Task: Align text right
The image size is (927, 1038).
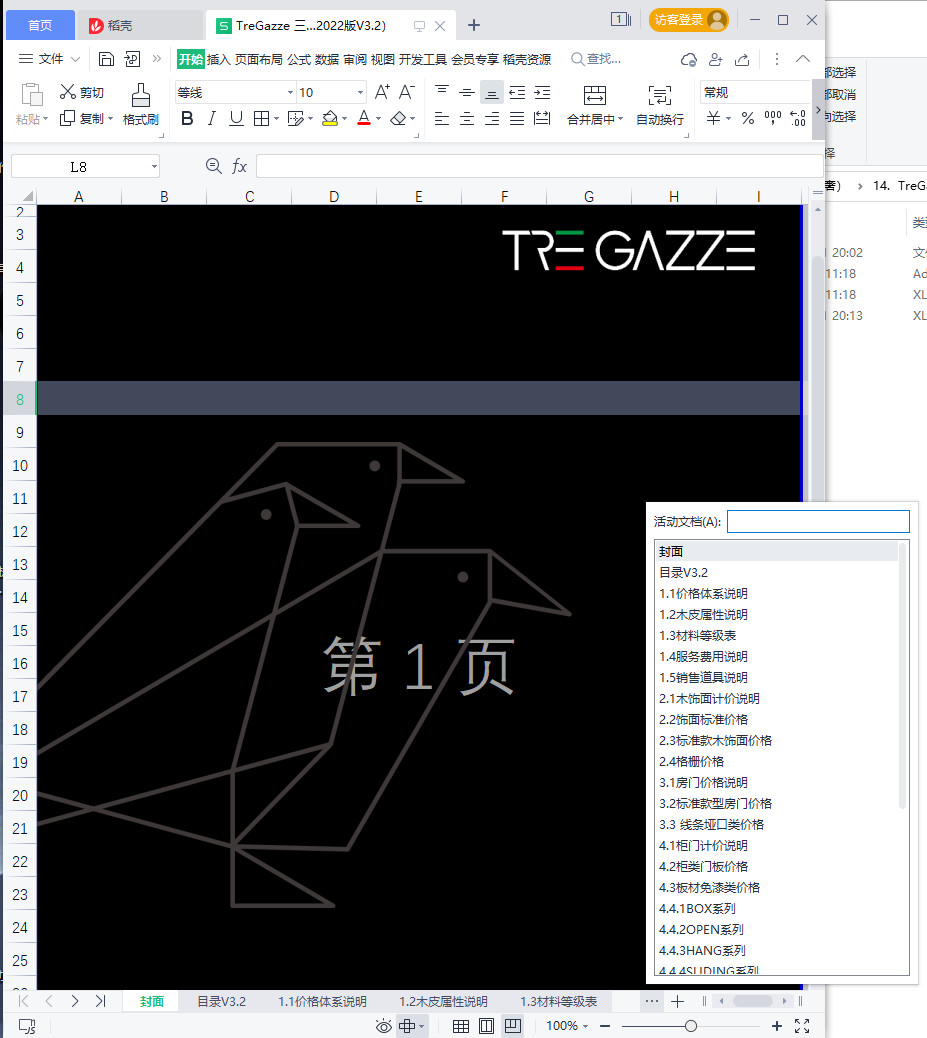Action: 492,118
